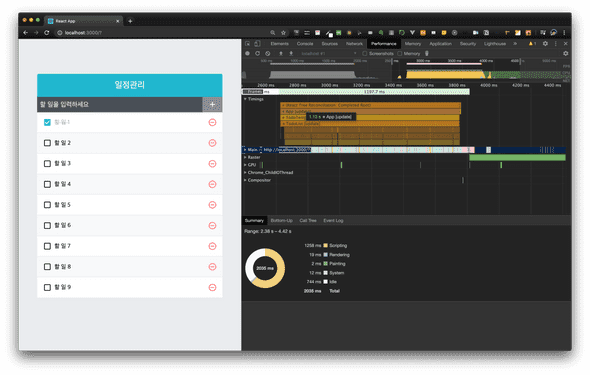Viewport: 590px width, 375px height.
Task: Switch to the Bottom-Up tab
Action: 281,220
